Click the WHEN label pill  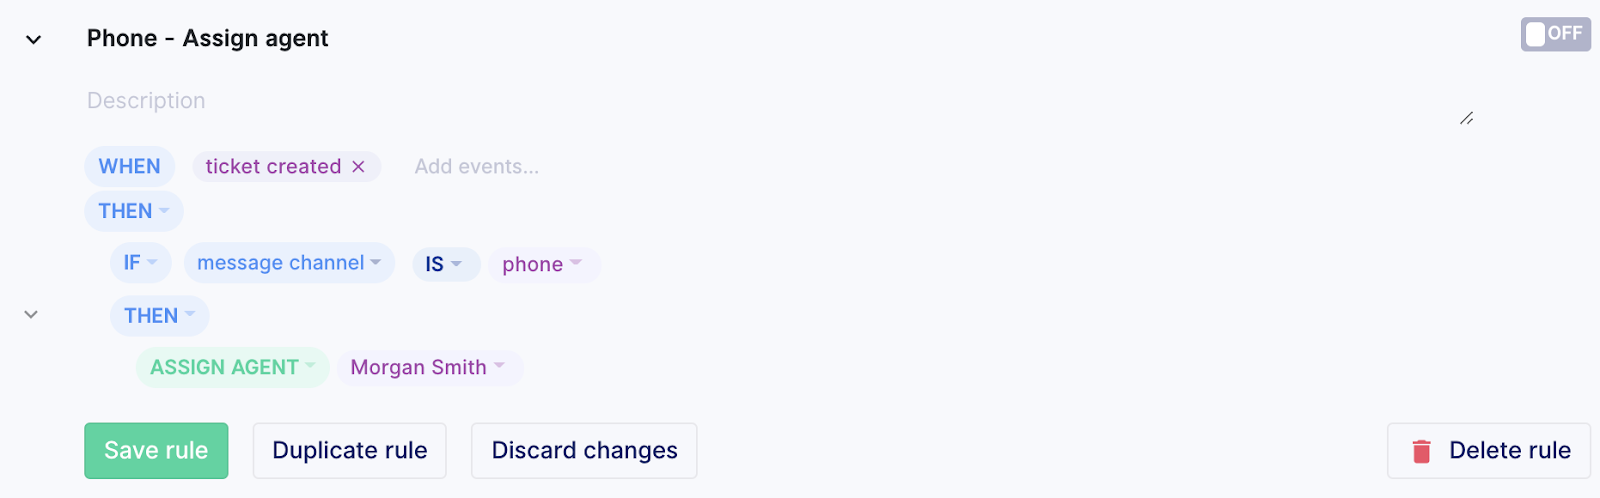tap(129, 166)
